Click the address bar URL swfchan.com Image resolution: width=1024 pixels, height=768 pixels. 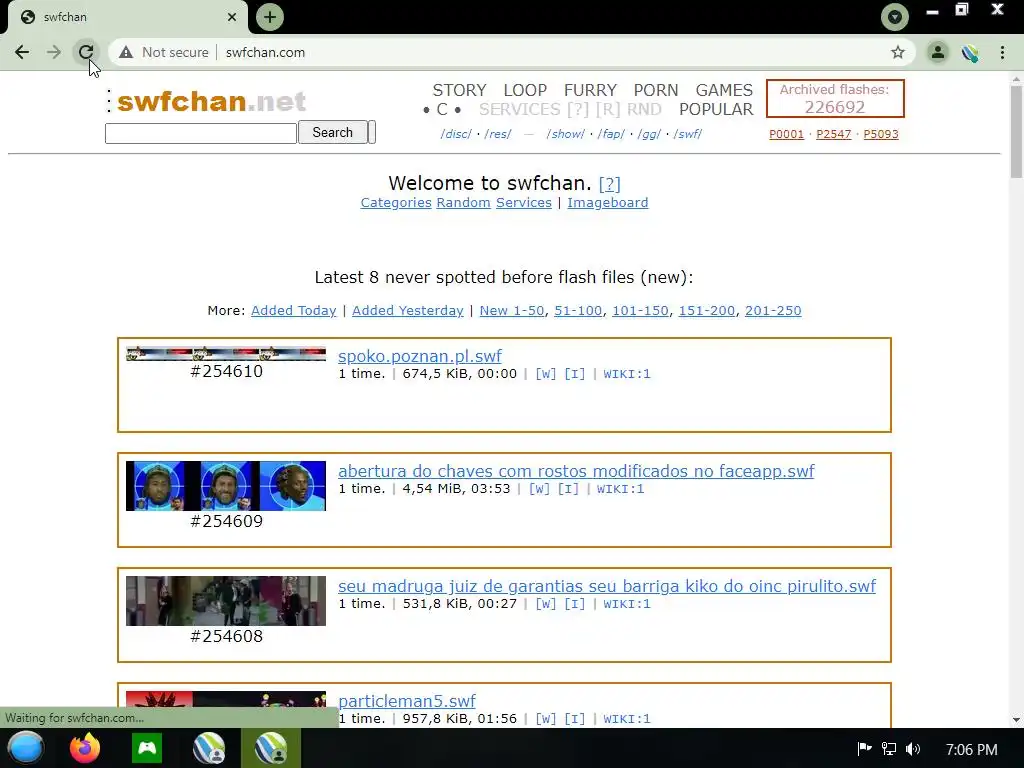(265, 52)
